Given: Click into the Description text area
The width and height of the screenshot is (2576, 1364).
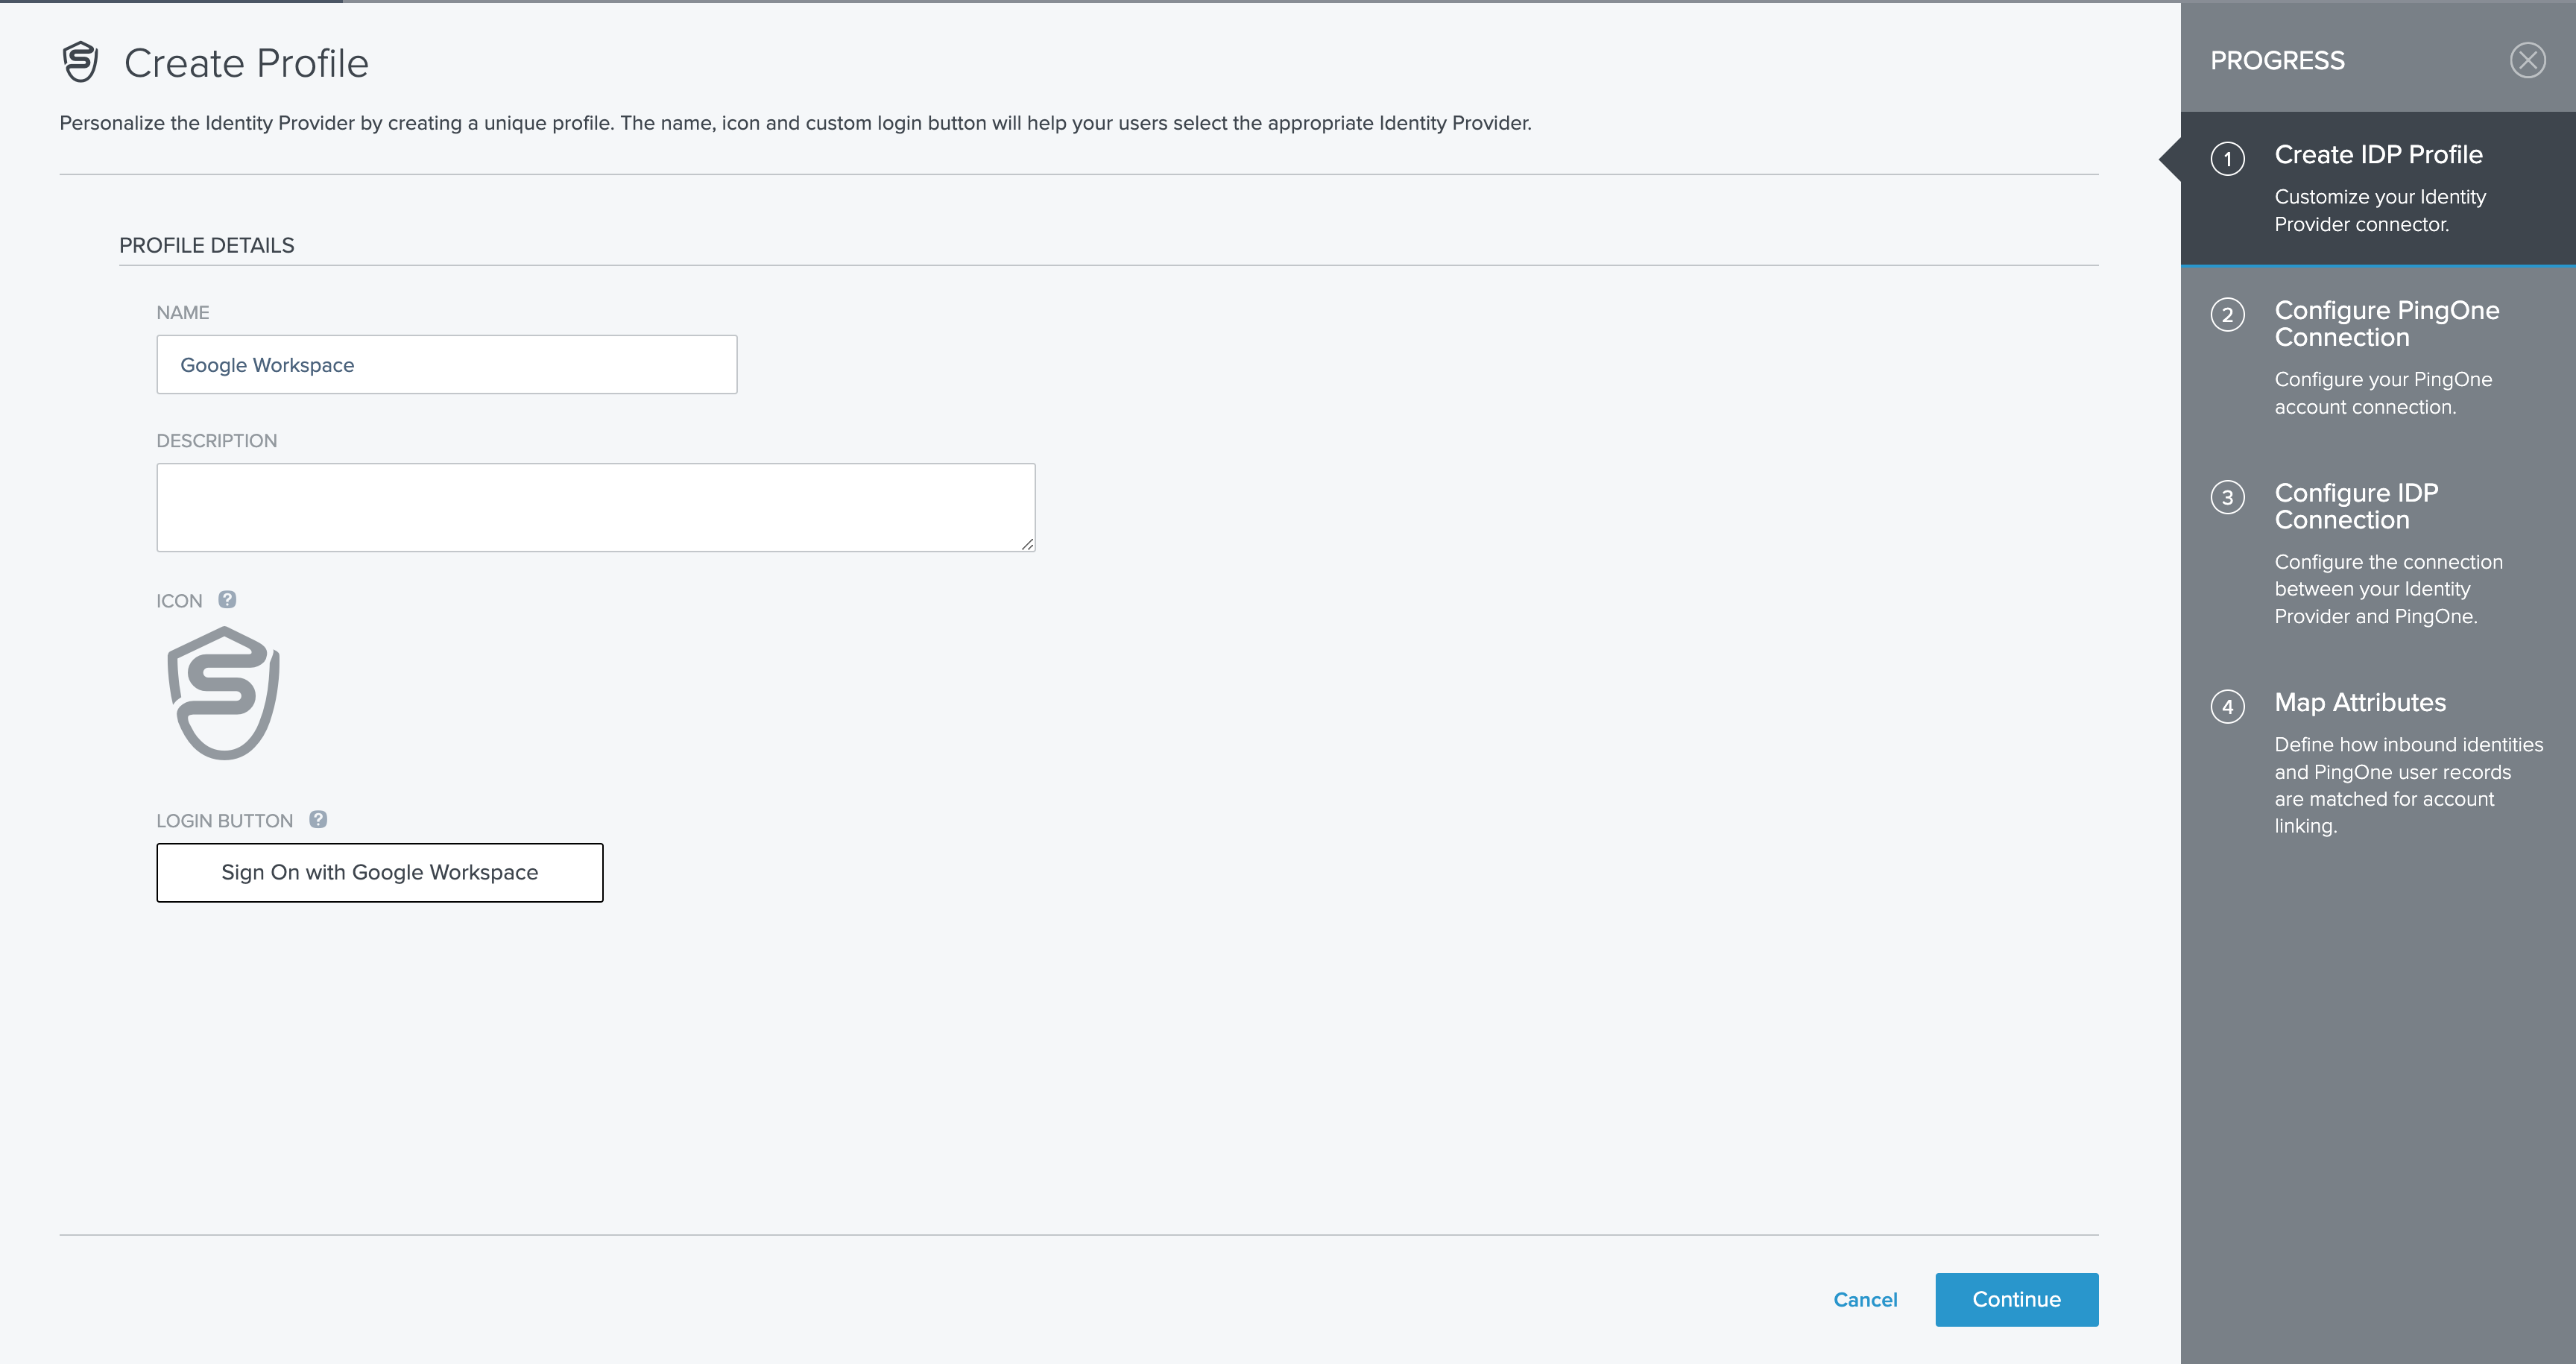Looking at the screenshot, I should pos(595,507).
